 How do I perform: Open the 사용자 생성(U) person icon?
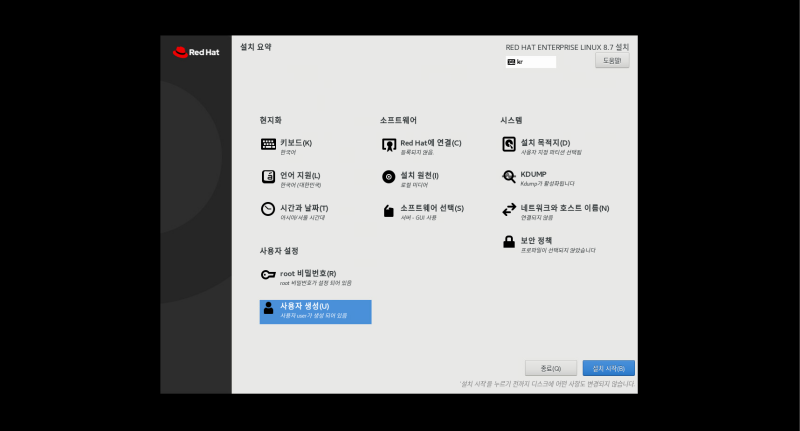[268, 308]
